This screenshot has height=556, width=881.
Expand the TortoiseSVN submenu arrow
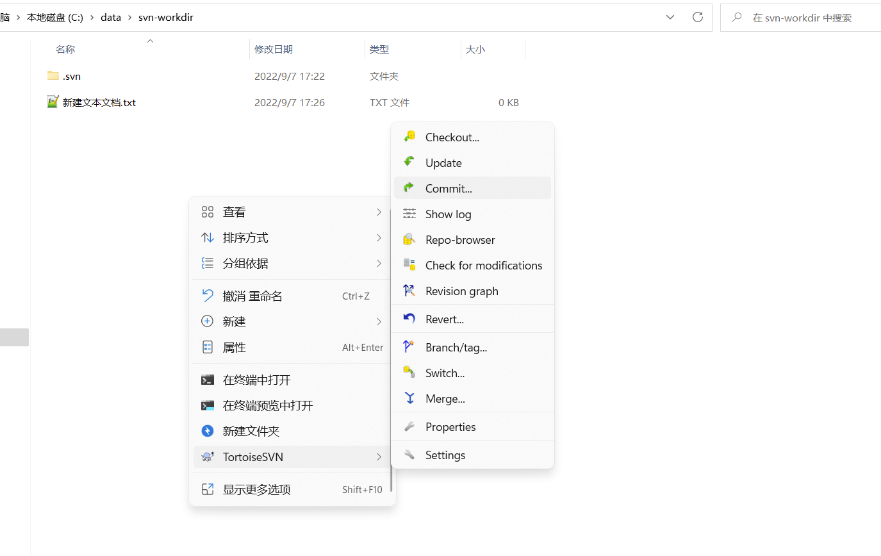(x=379, y=457)
